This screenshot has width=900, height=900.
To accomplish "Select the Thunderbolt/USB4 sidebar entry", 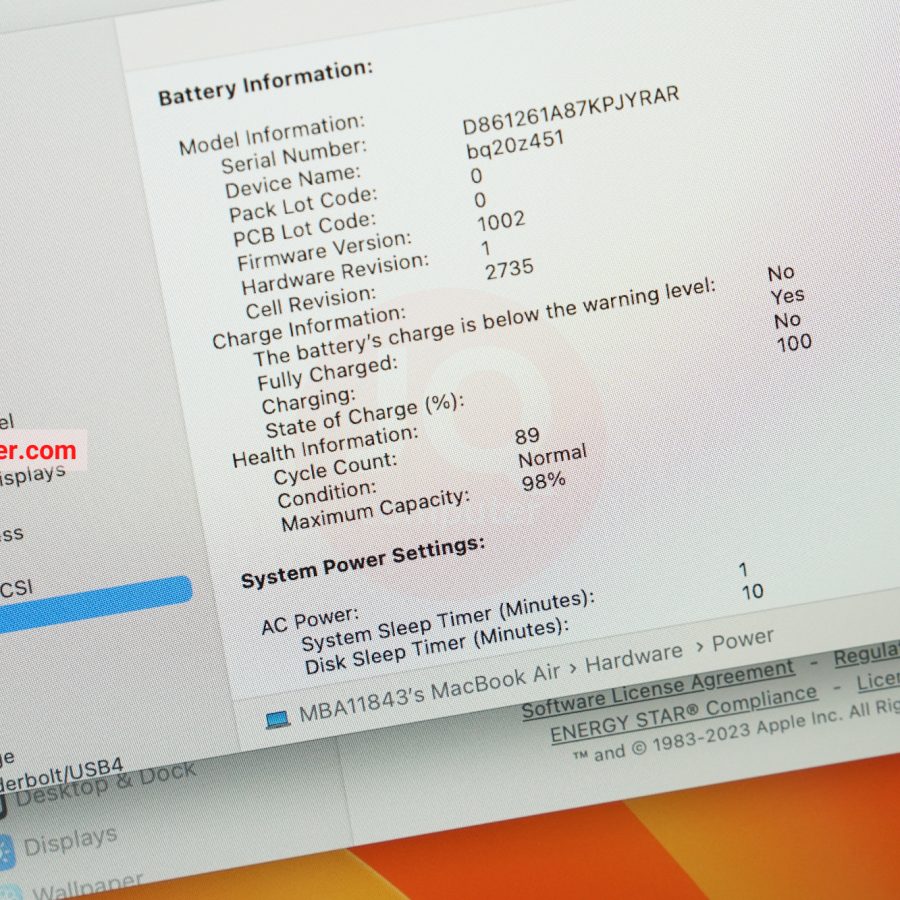I will [60, 774].
